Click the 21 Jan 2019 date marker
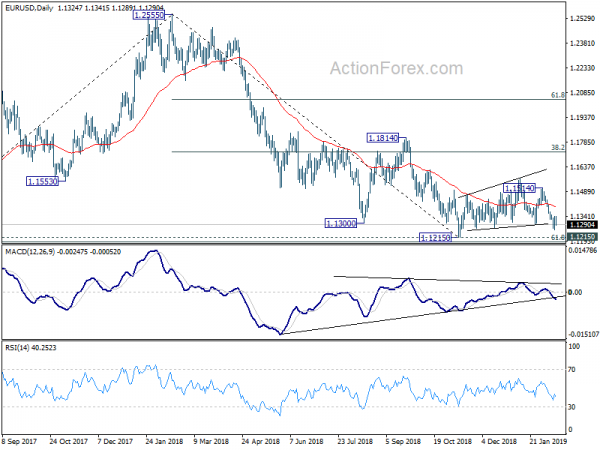The height and width of the screenshot is (450, 600). [548, 441]
